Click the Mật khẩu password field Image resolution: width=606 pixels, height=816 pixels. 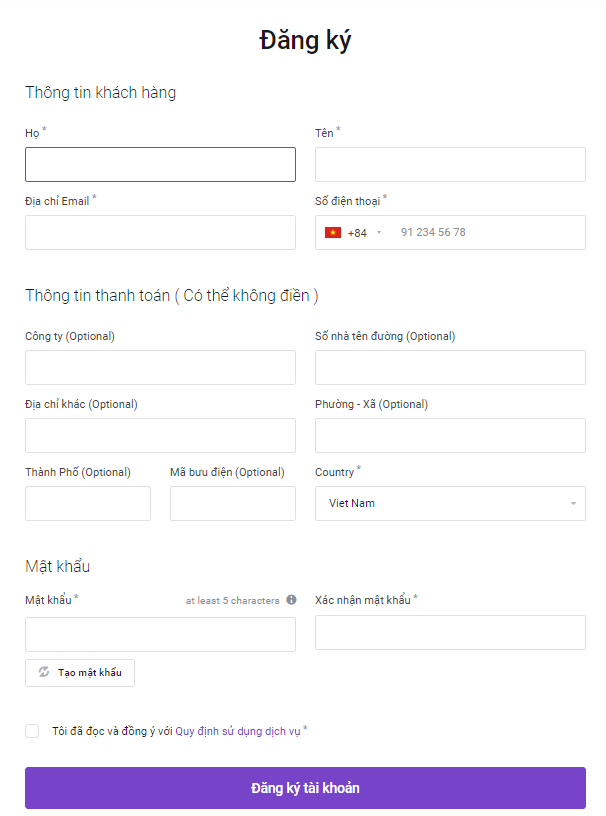[x=160, y=634]
